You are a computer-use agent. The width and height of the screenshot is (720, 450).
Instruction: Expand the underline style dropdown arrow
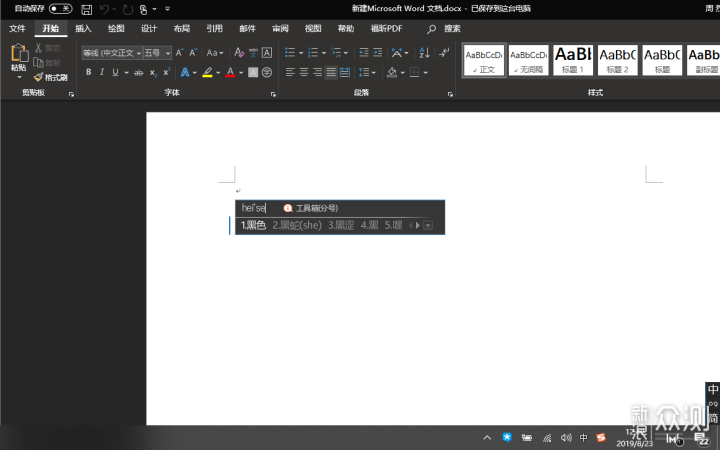point(126,73)
